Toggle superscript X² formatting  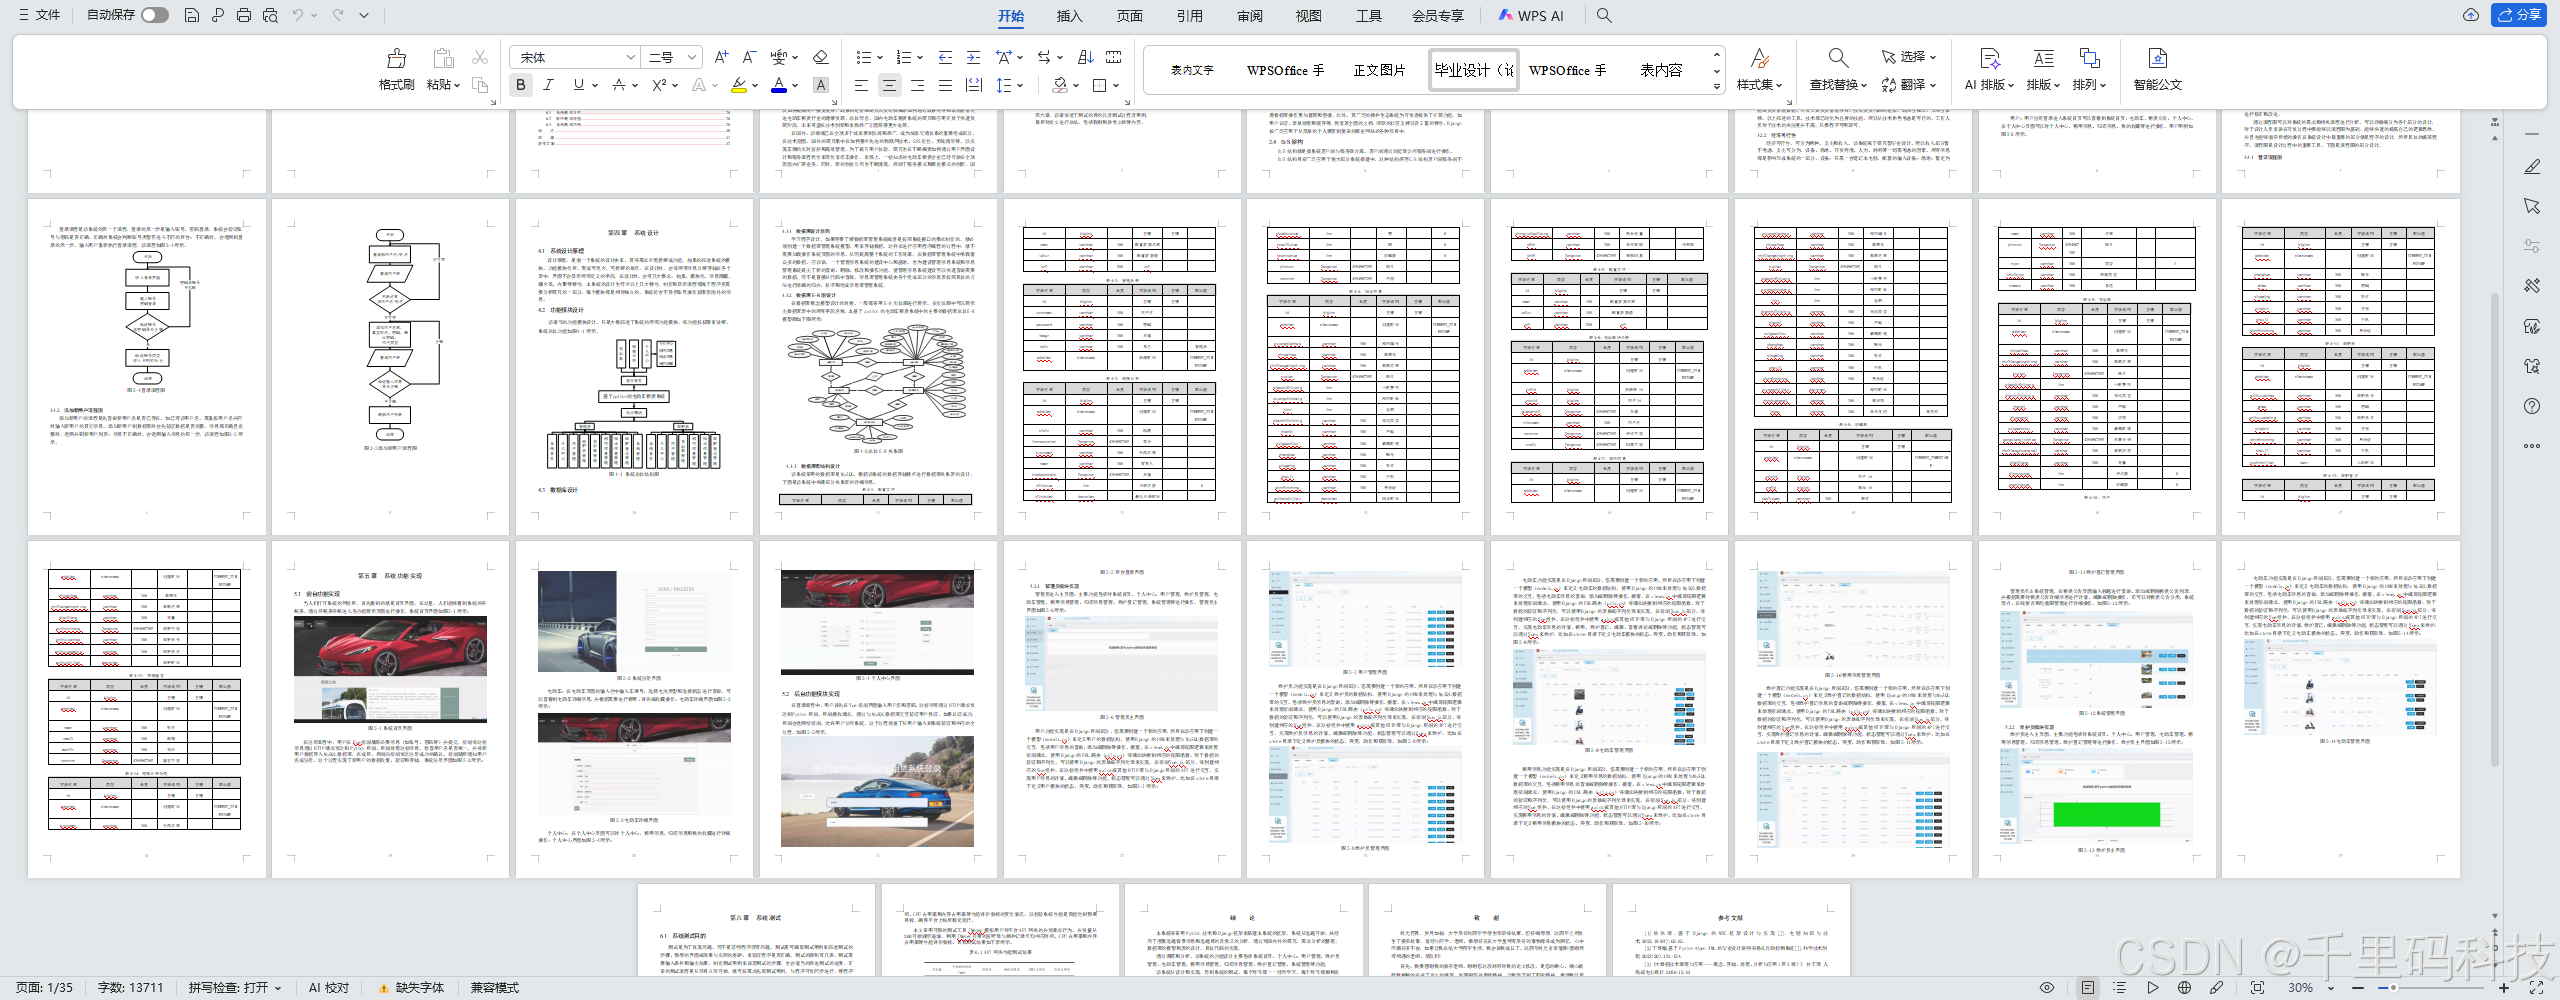(659, 85)
